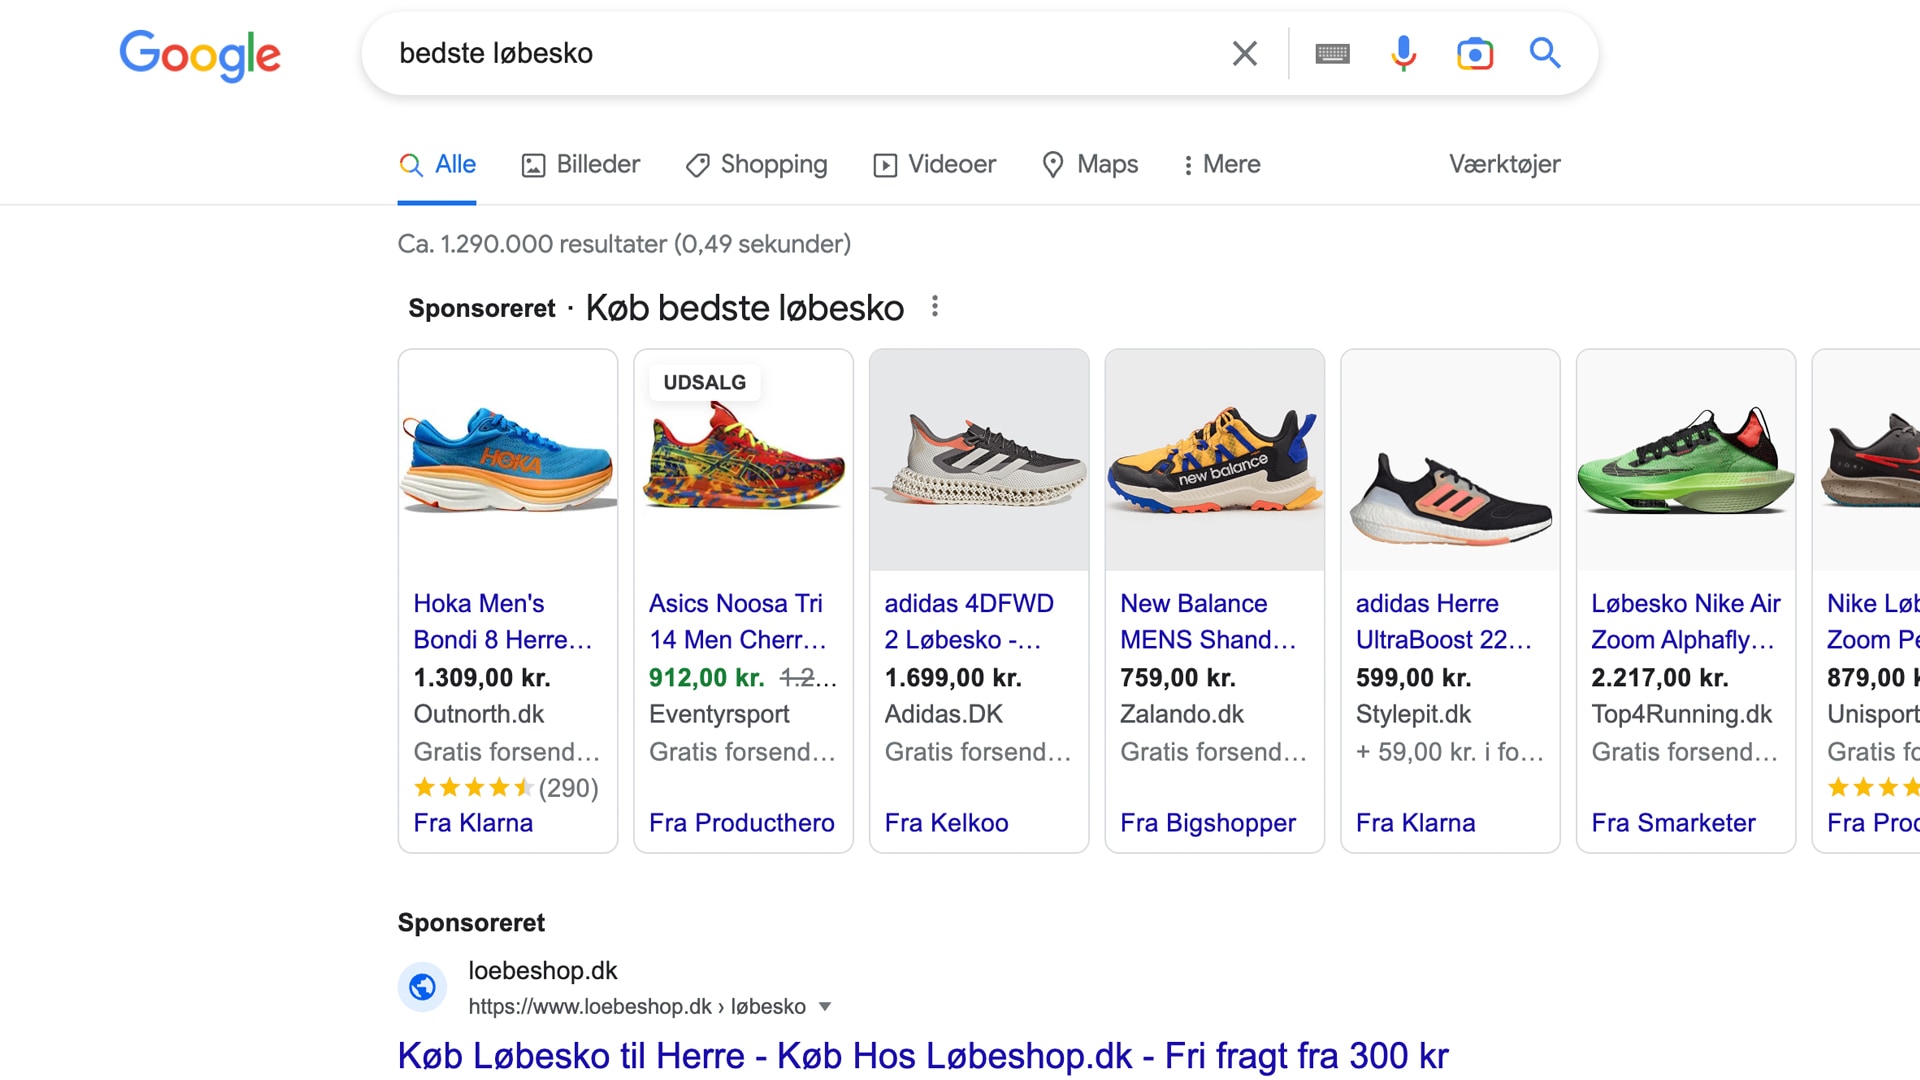Screen dimensions: 1920x1080
Task: Click the results count Ca. 1.290.000 resultater
Action: (x=624, y=244)
